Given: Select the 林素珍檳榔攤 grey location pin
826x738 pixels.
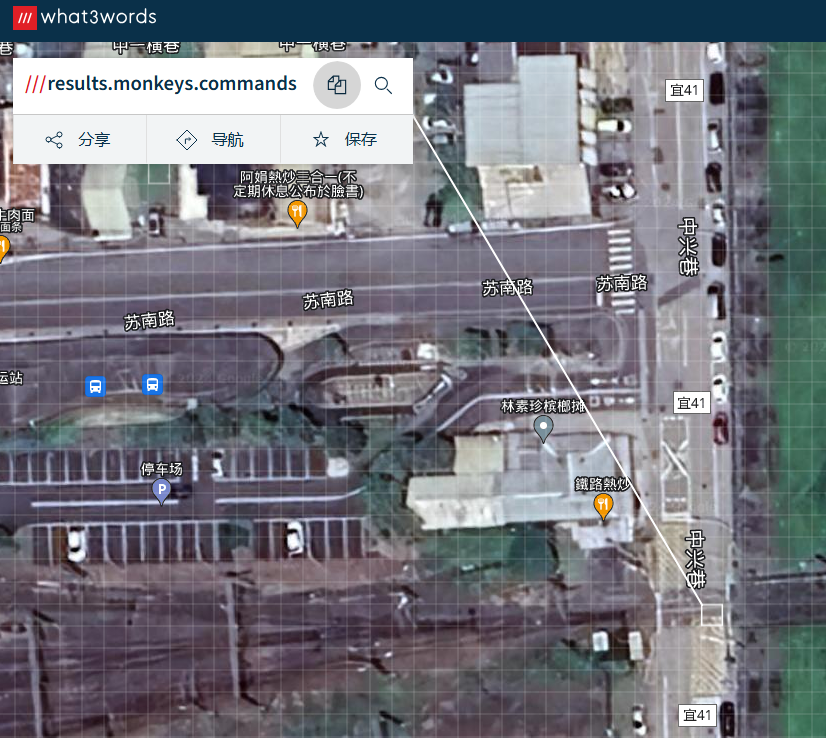Looking at the screenshot, I should [543, 429].
